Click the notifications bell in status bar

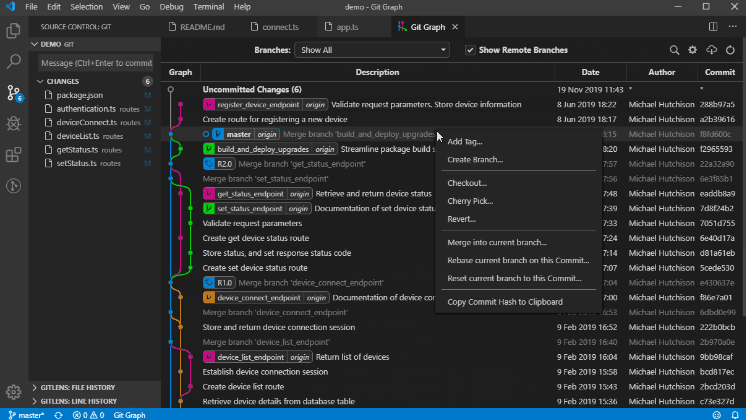pyautogui.click(x=735, y=415)
